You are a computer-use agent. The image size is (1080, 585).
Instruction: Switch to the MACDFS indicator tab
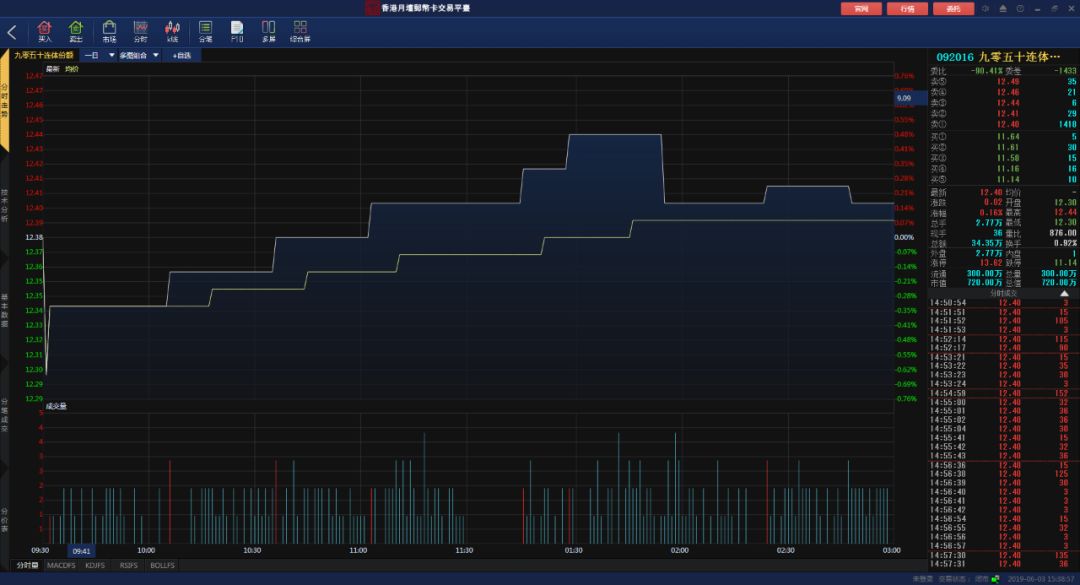tap(61, 565)
